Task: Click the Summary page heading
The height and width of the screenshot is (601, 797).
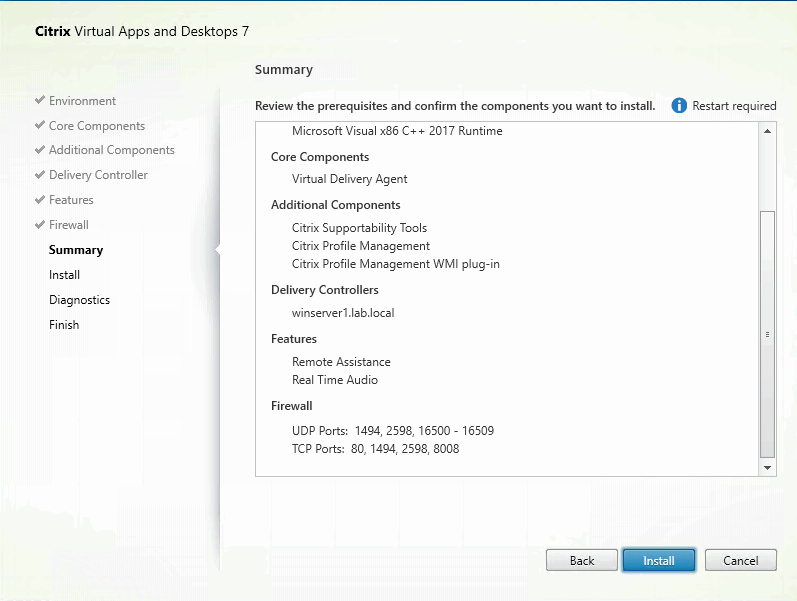Action: point(284,70)
